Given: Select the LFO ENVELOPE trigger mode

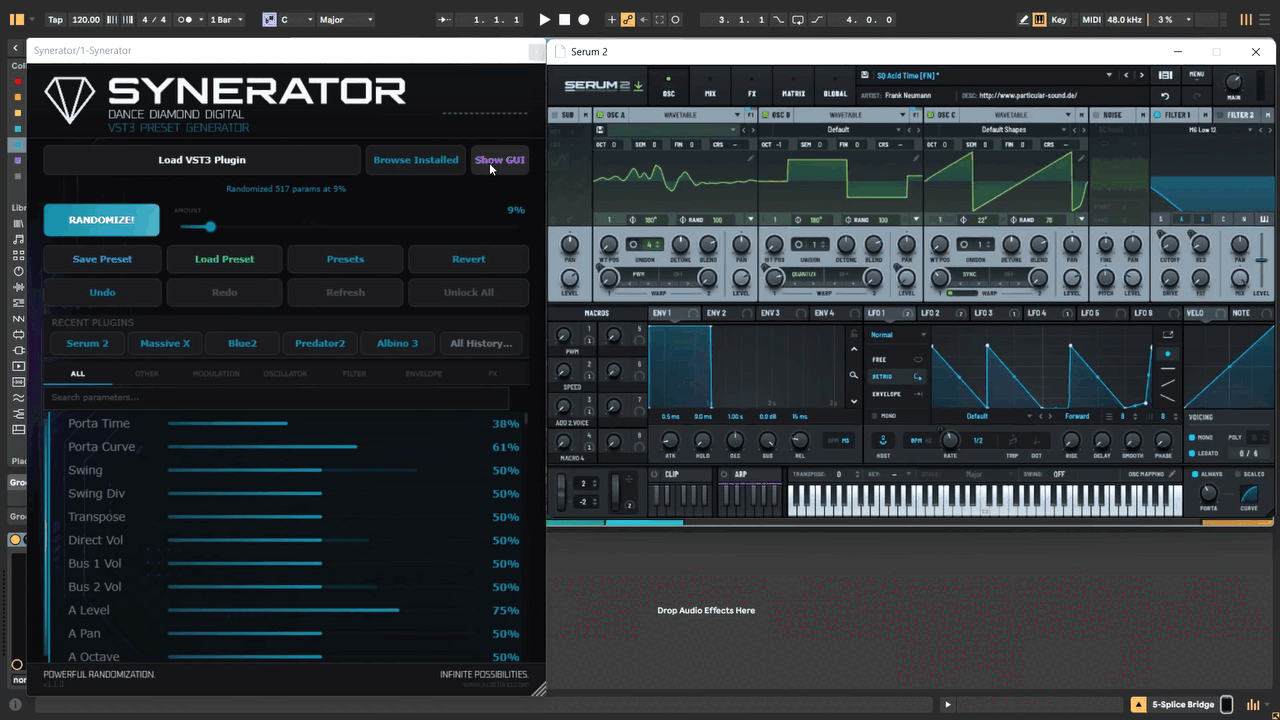Looking at the screenshot, I should click(x=896, y=394).
